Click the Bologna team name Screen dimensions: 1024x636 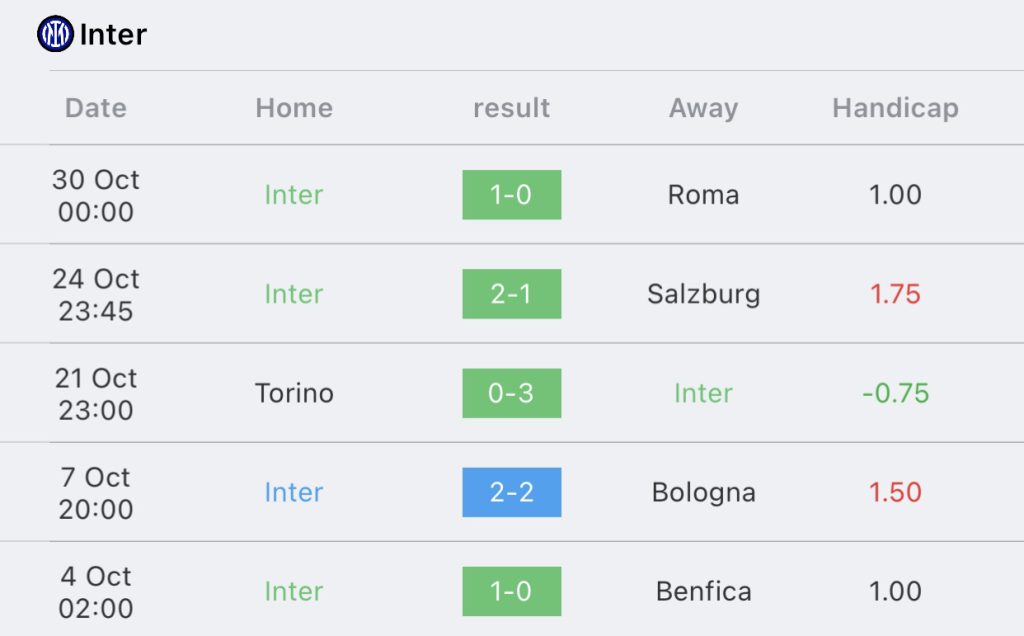pos(703,492)
